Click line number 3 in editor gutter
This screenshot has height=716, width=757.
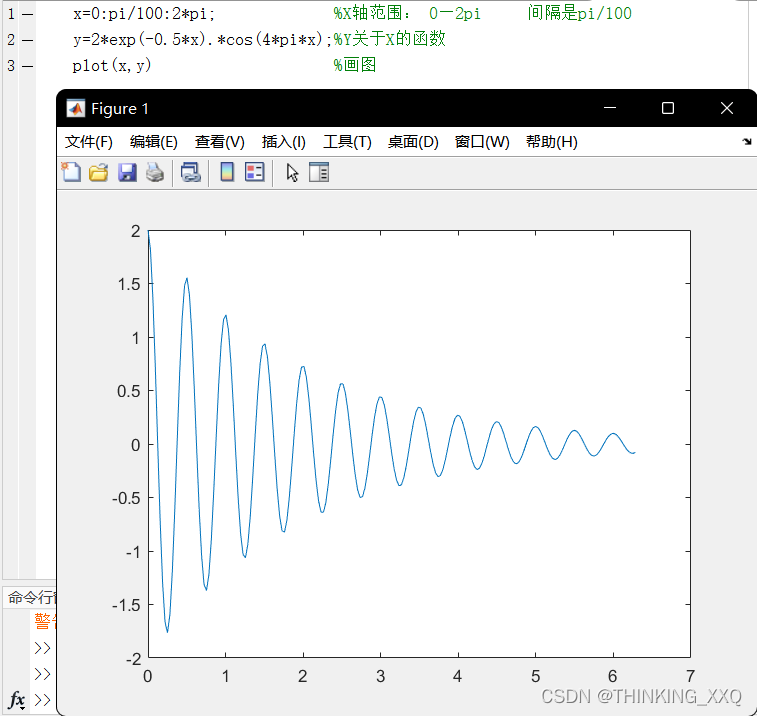11,66
